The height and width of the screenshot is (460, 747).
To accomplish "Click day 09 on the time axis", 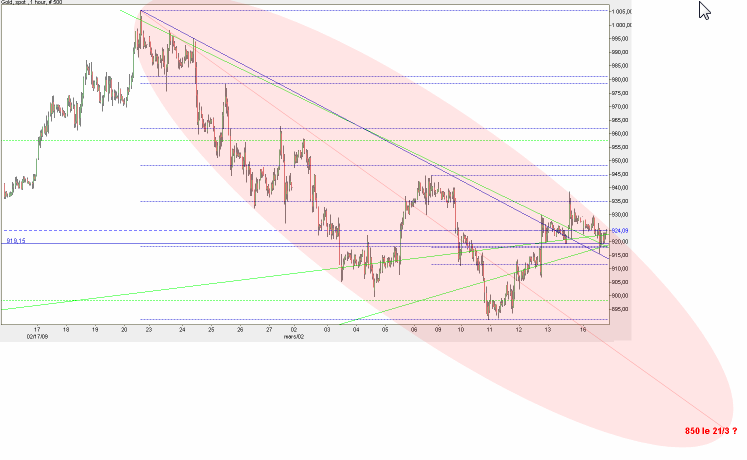I will (x=438, y=329).
